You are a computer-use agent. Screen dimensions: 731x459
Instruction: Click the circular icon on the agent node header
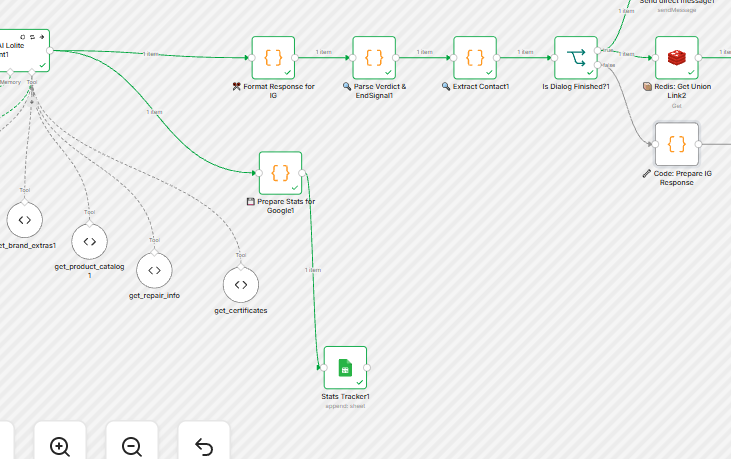click(x=22, y=37)
